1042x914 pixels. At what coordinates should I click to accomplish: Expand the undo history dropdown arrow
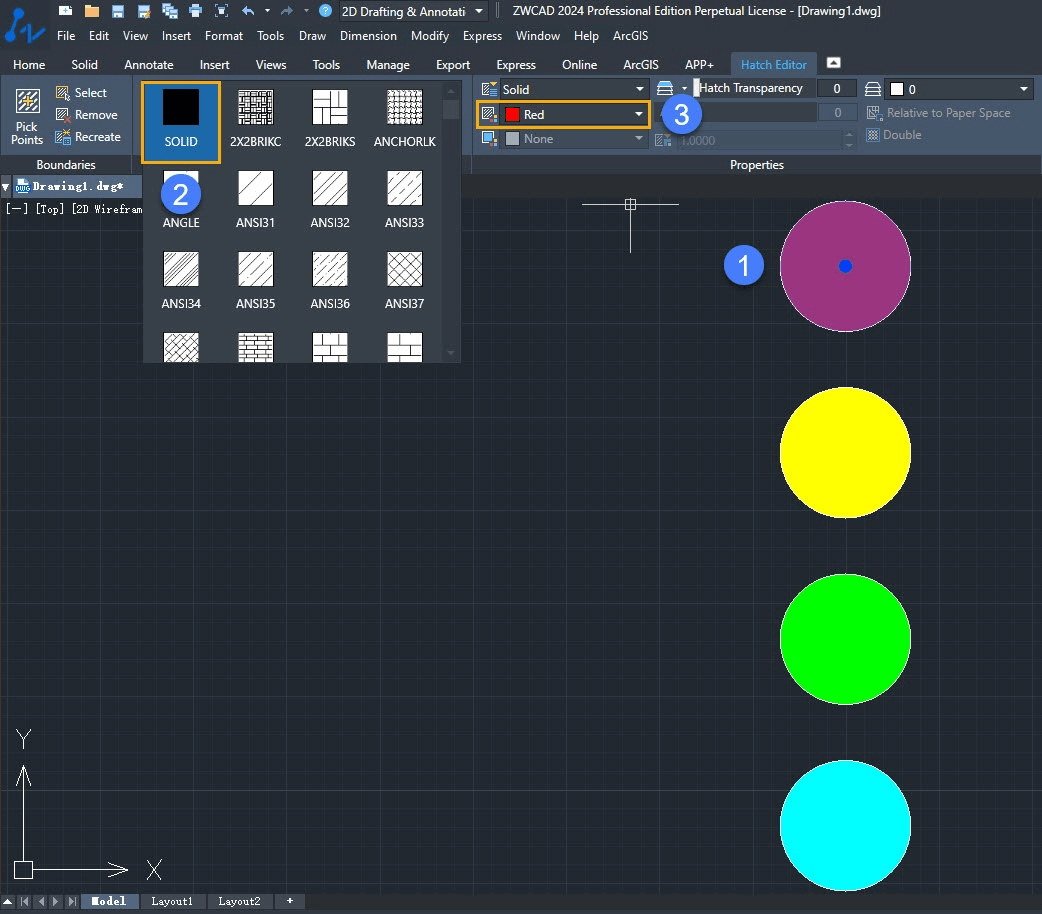click(267, 11)
